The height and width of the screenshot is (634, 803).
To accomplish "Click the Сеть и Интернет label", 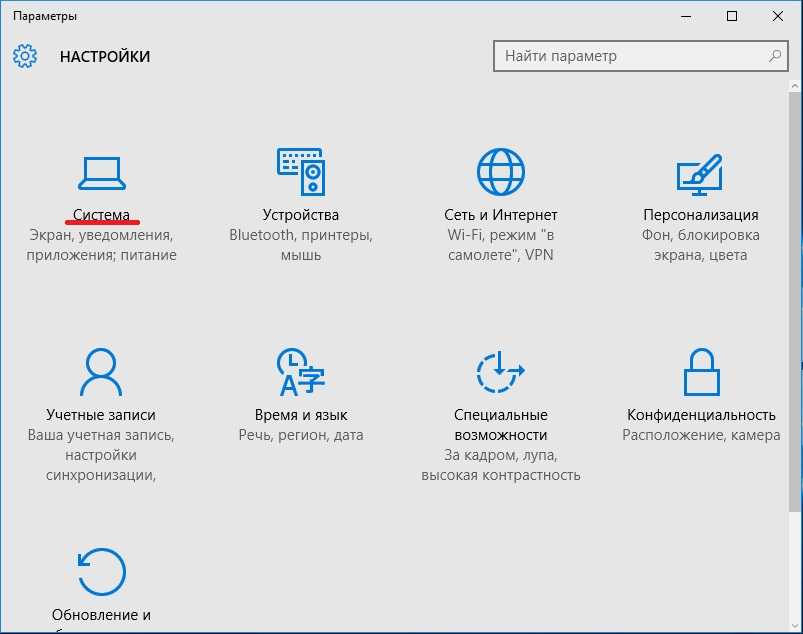I will (x=501, y=214).
